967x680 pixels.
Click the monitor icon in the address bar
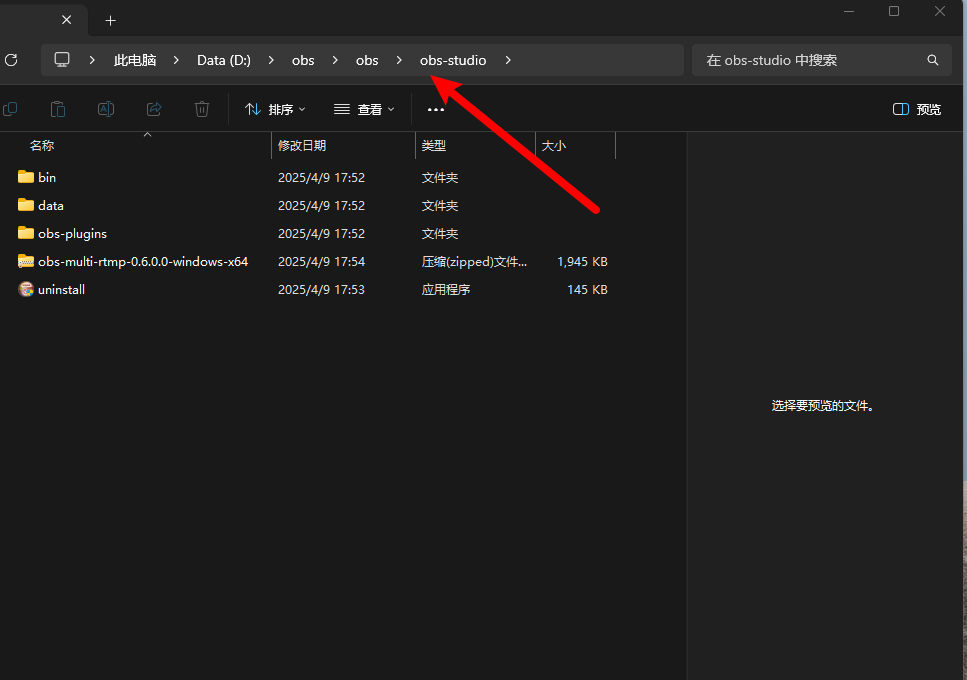[x=63, y=60]
